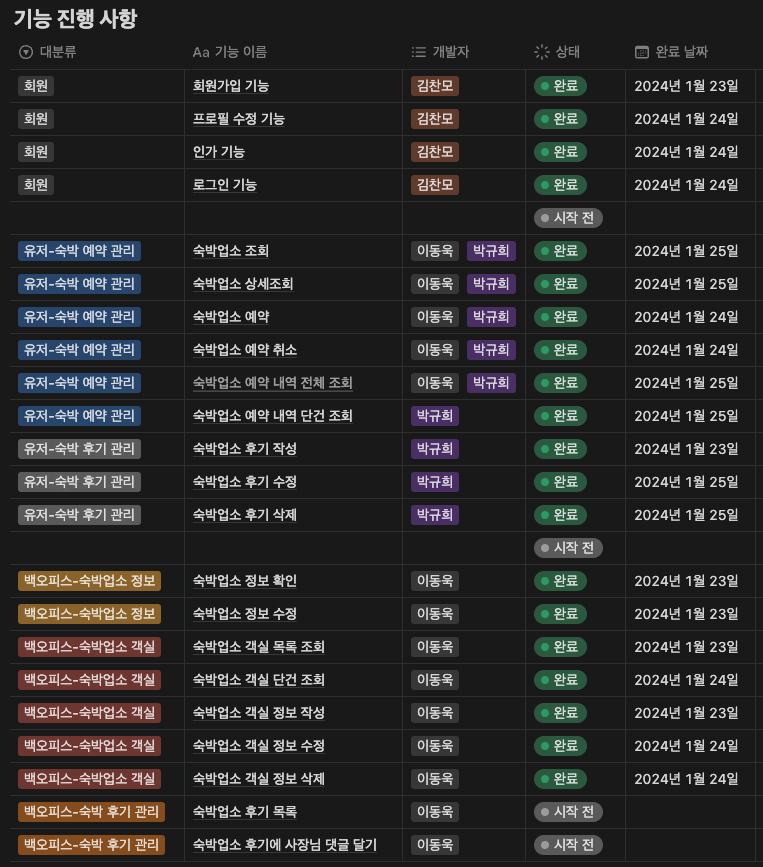Open the 회원가입 기능 page

(231, 86)
